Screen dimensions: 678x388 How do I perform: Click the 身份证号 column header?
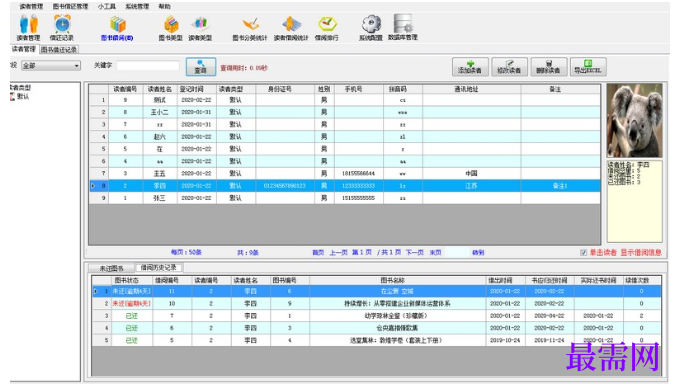click(285, 89)
